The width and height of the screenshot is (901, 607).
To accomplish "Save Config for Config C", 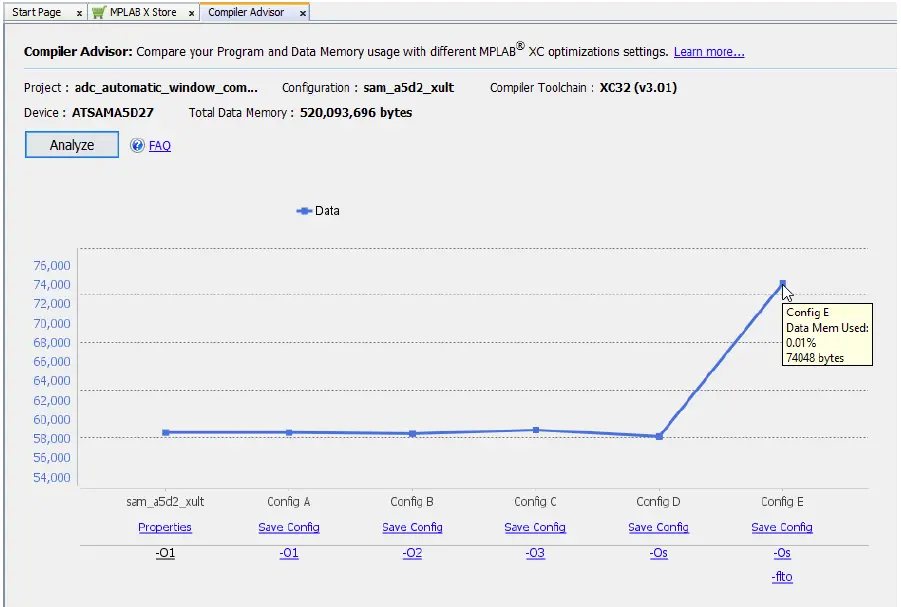I will [535, 527].
